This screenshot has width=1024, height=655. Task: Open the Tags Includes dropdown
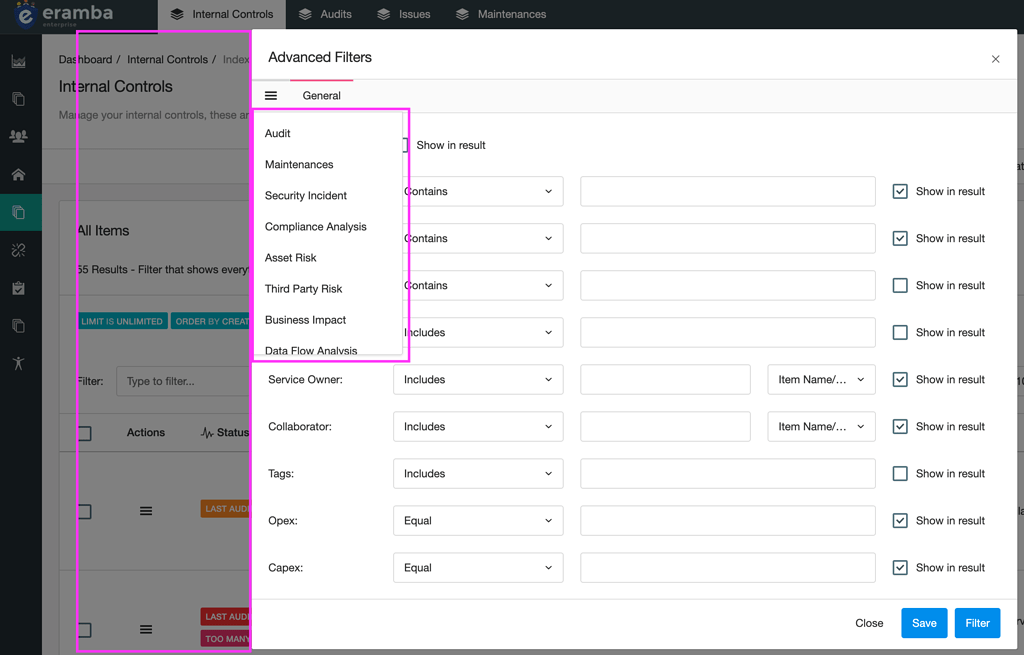tap(478, 473)
